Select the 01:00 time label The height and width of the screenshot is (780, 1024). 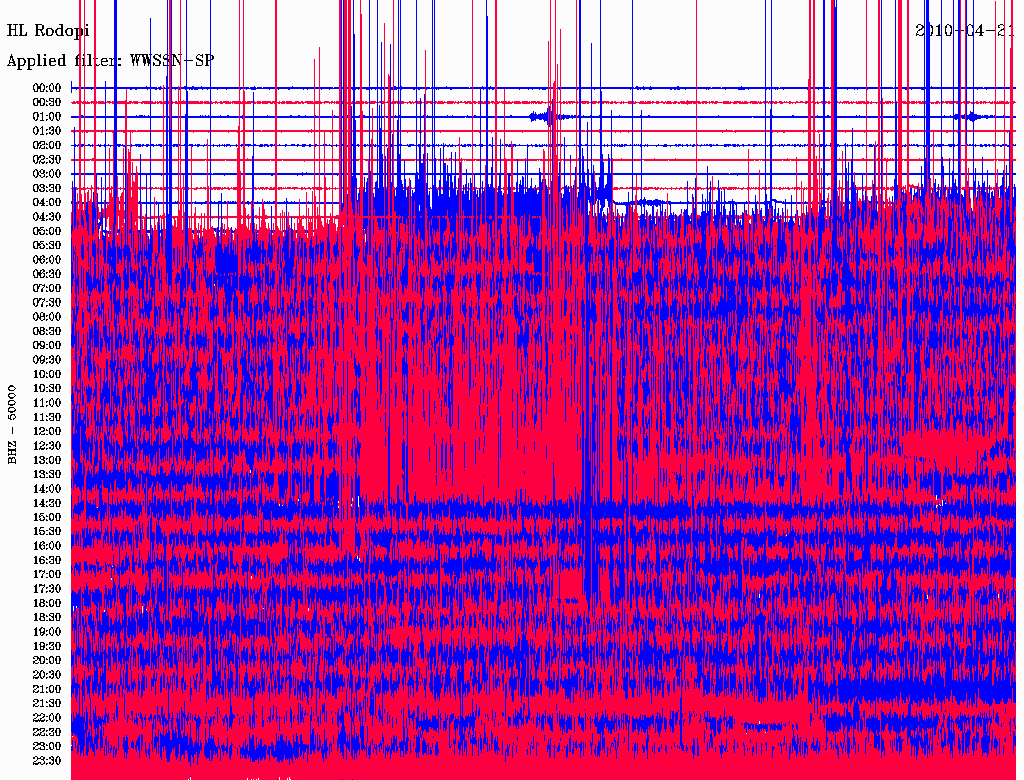(47, 116)
